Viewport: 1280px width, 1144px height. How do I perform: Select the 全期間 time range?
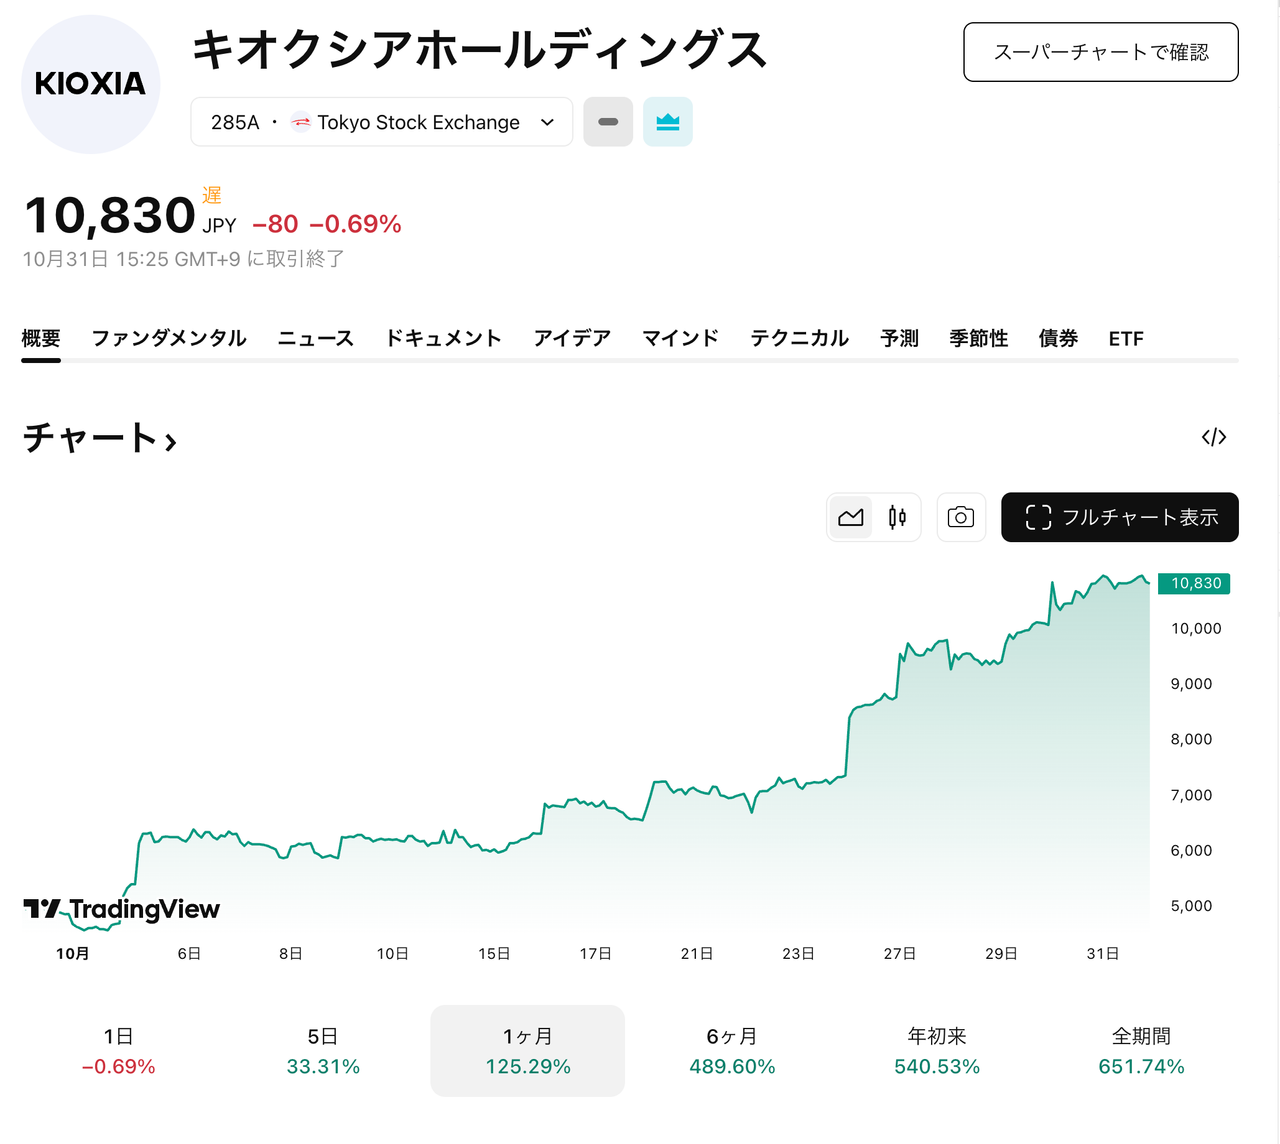[1140, 1050]
